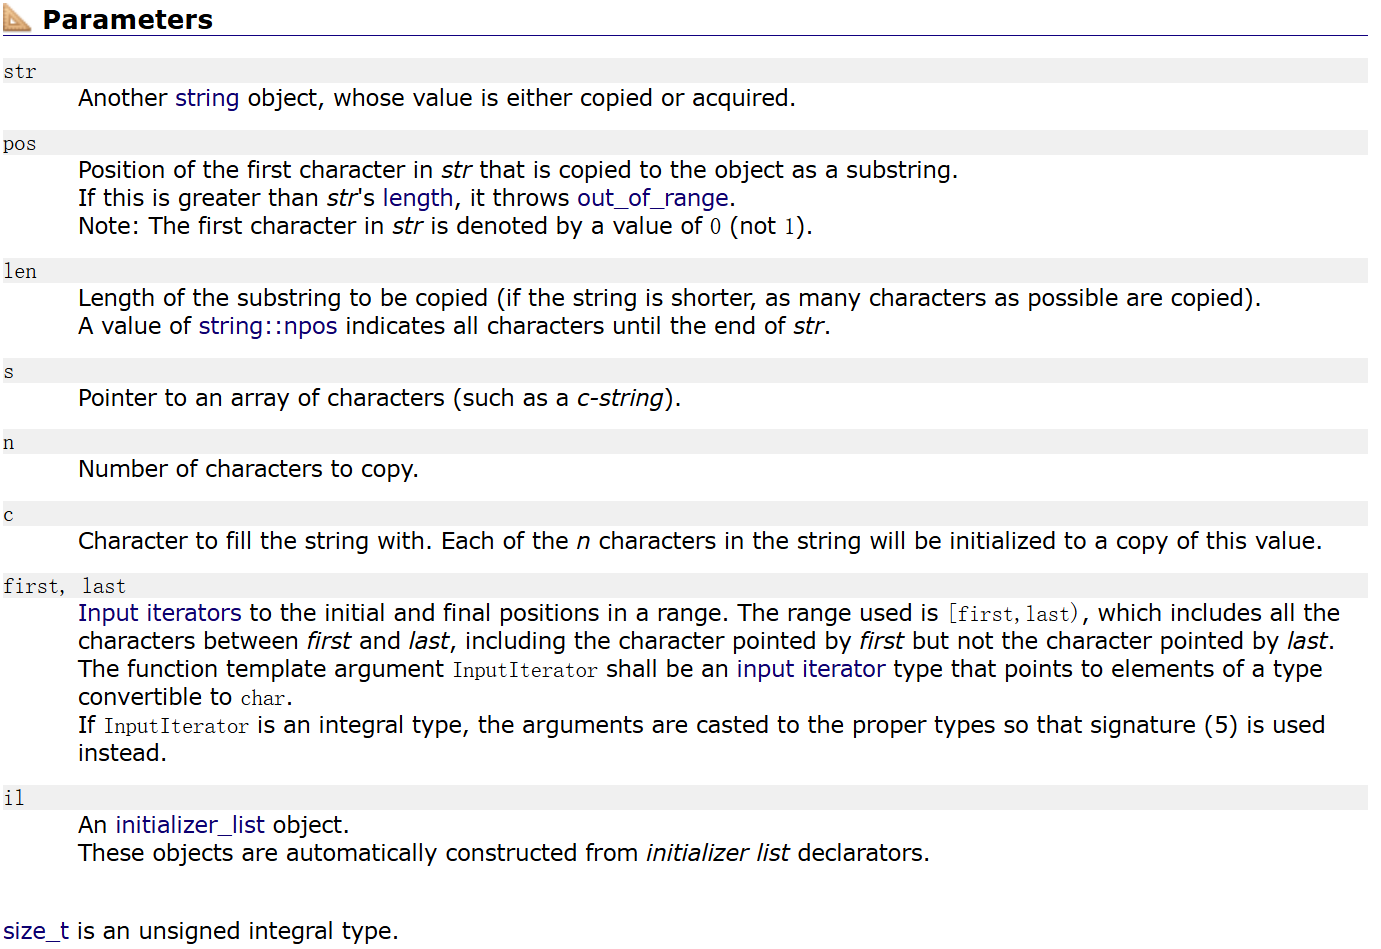
Task: Select the 'str' parameter name
Action: tap(20, 72)
